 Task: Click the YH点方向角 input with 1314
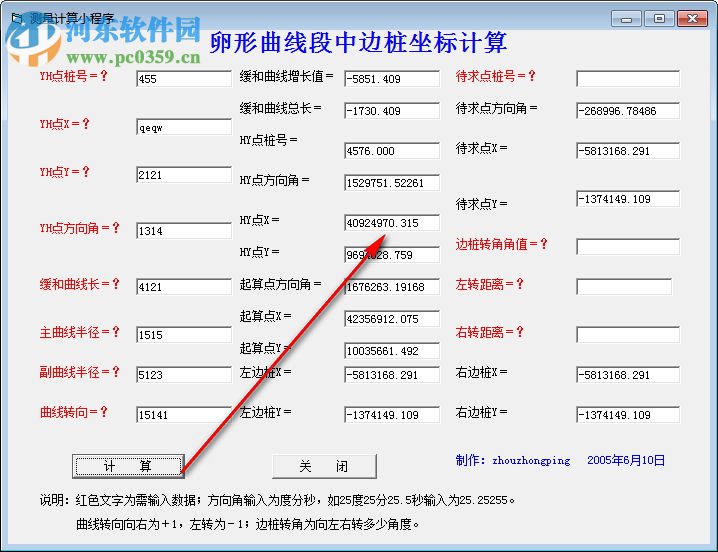point(184,230)
